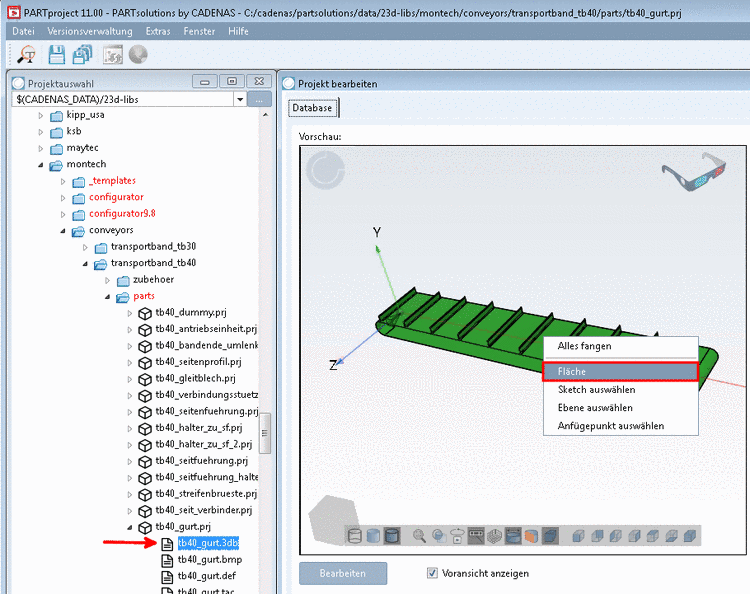Open the Extras menu
Screen dimensions: 750x594
pyautogui.click(x=158, y=31)
